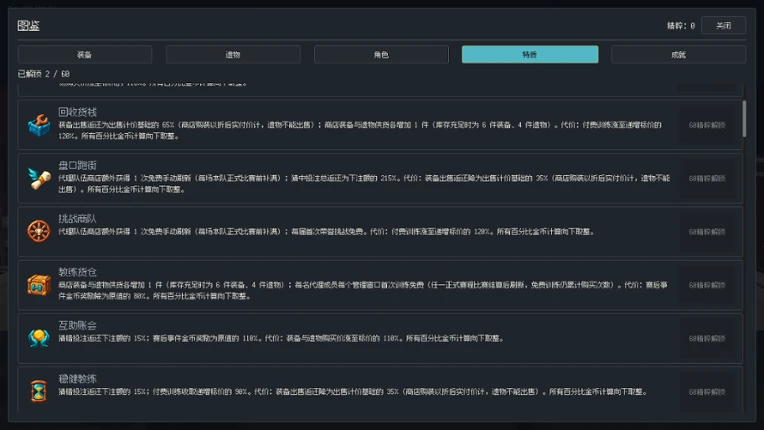Screen dimensions: 764x430
Task: Click the 挑战商队 trait title
Action: coord(77,219)
